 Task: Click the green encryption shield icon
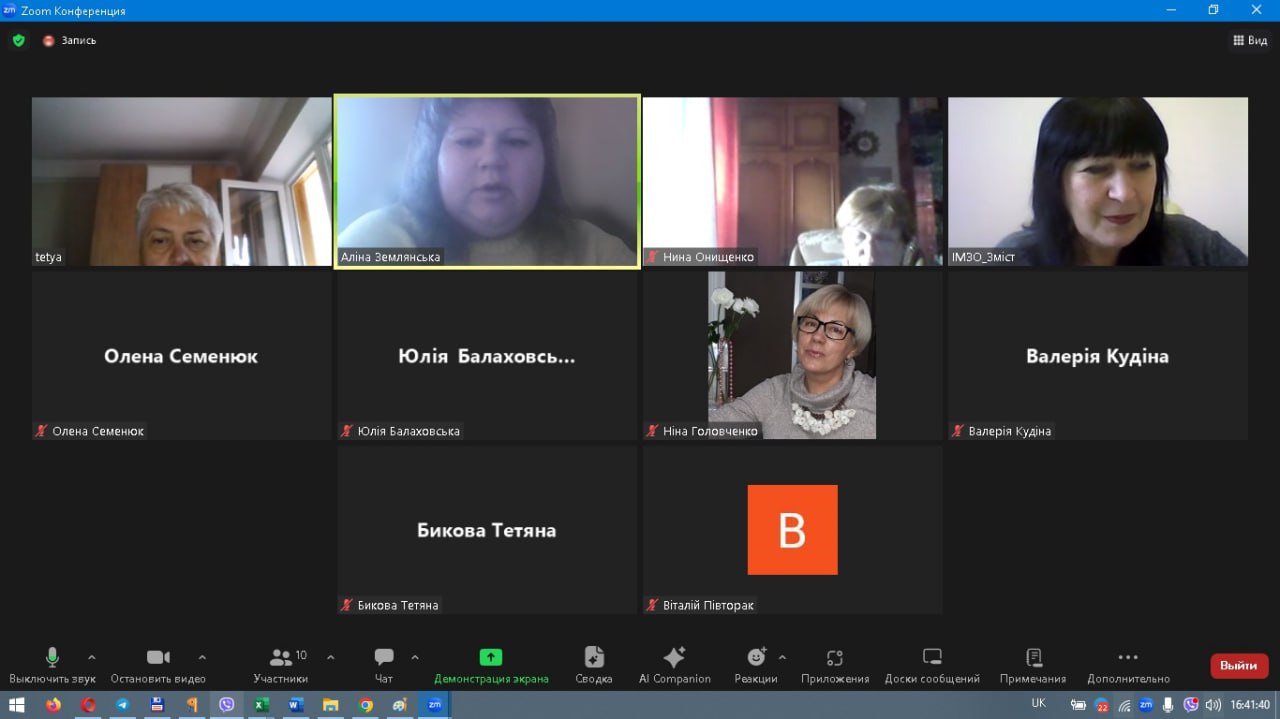(x=18, y=41)
